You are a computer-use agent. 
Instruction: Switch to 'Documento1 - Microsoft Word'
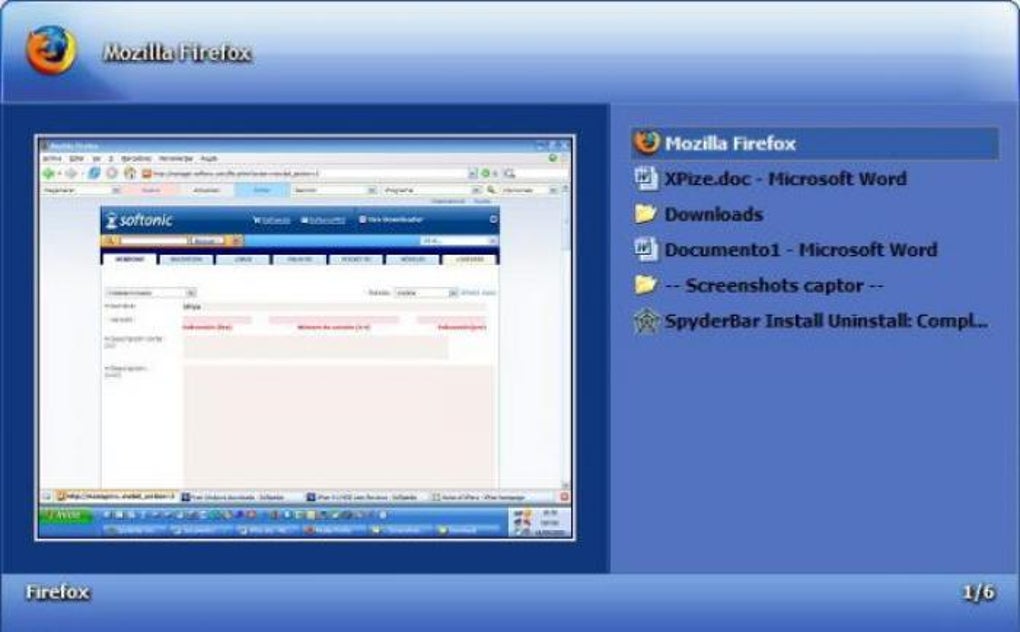(801, 250)
